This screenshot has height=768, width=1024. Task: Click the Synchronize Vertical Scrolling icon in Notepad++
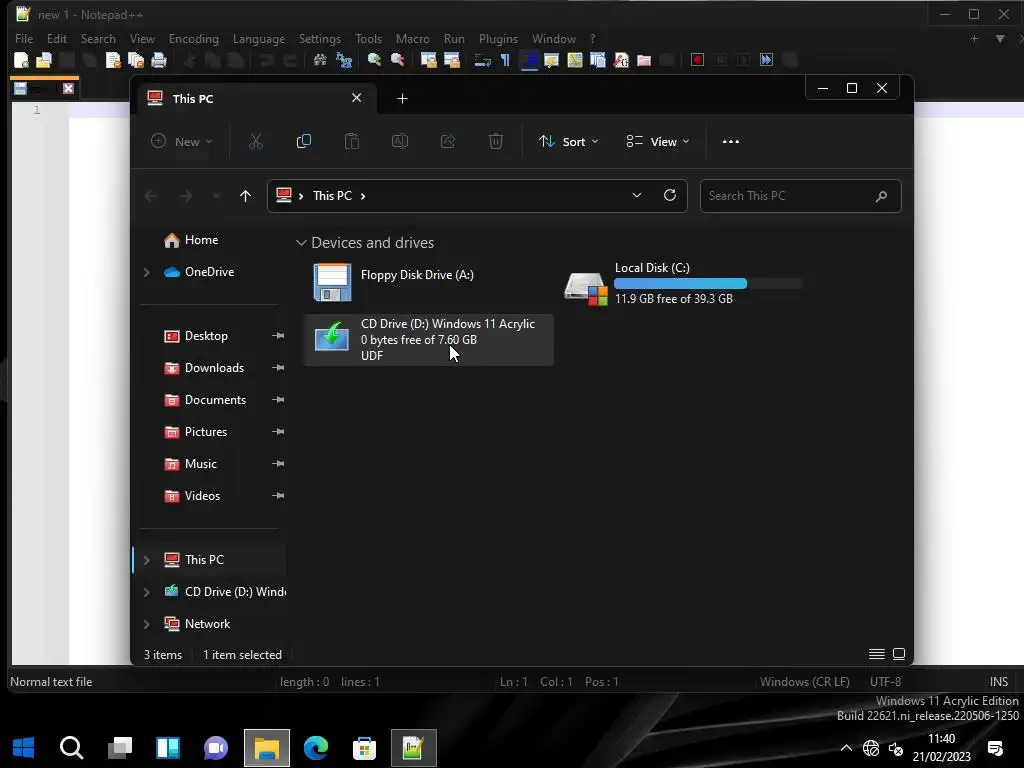428,60
